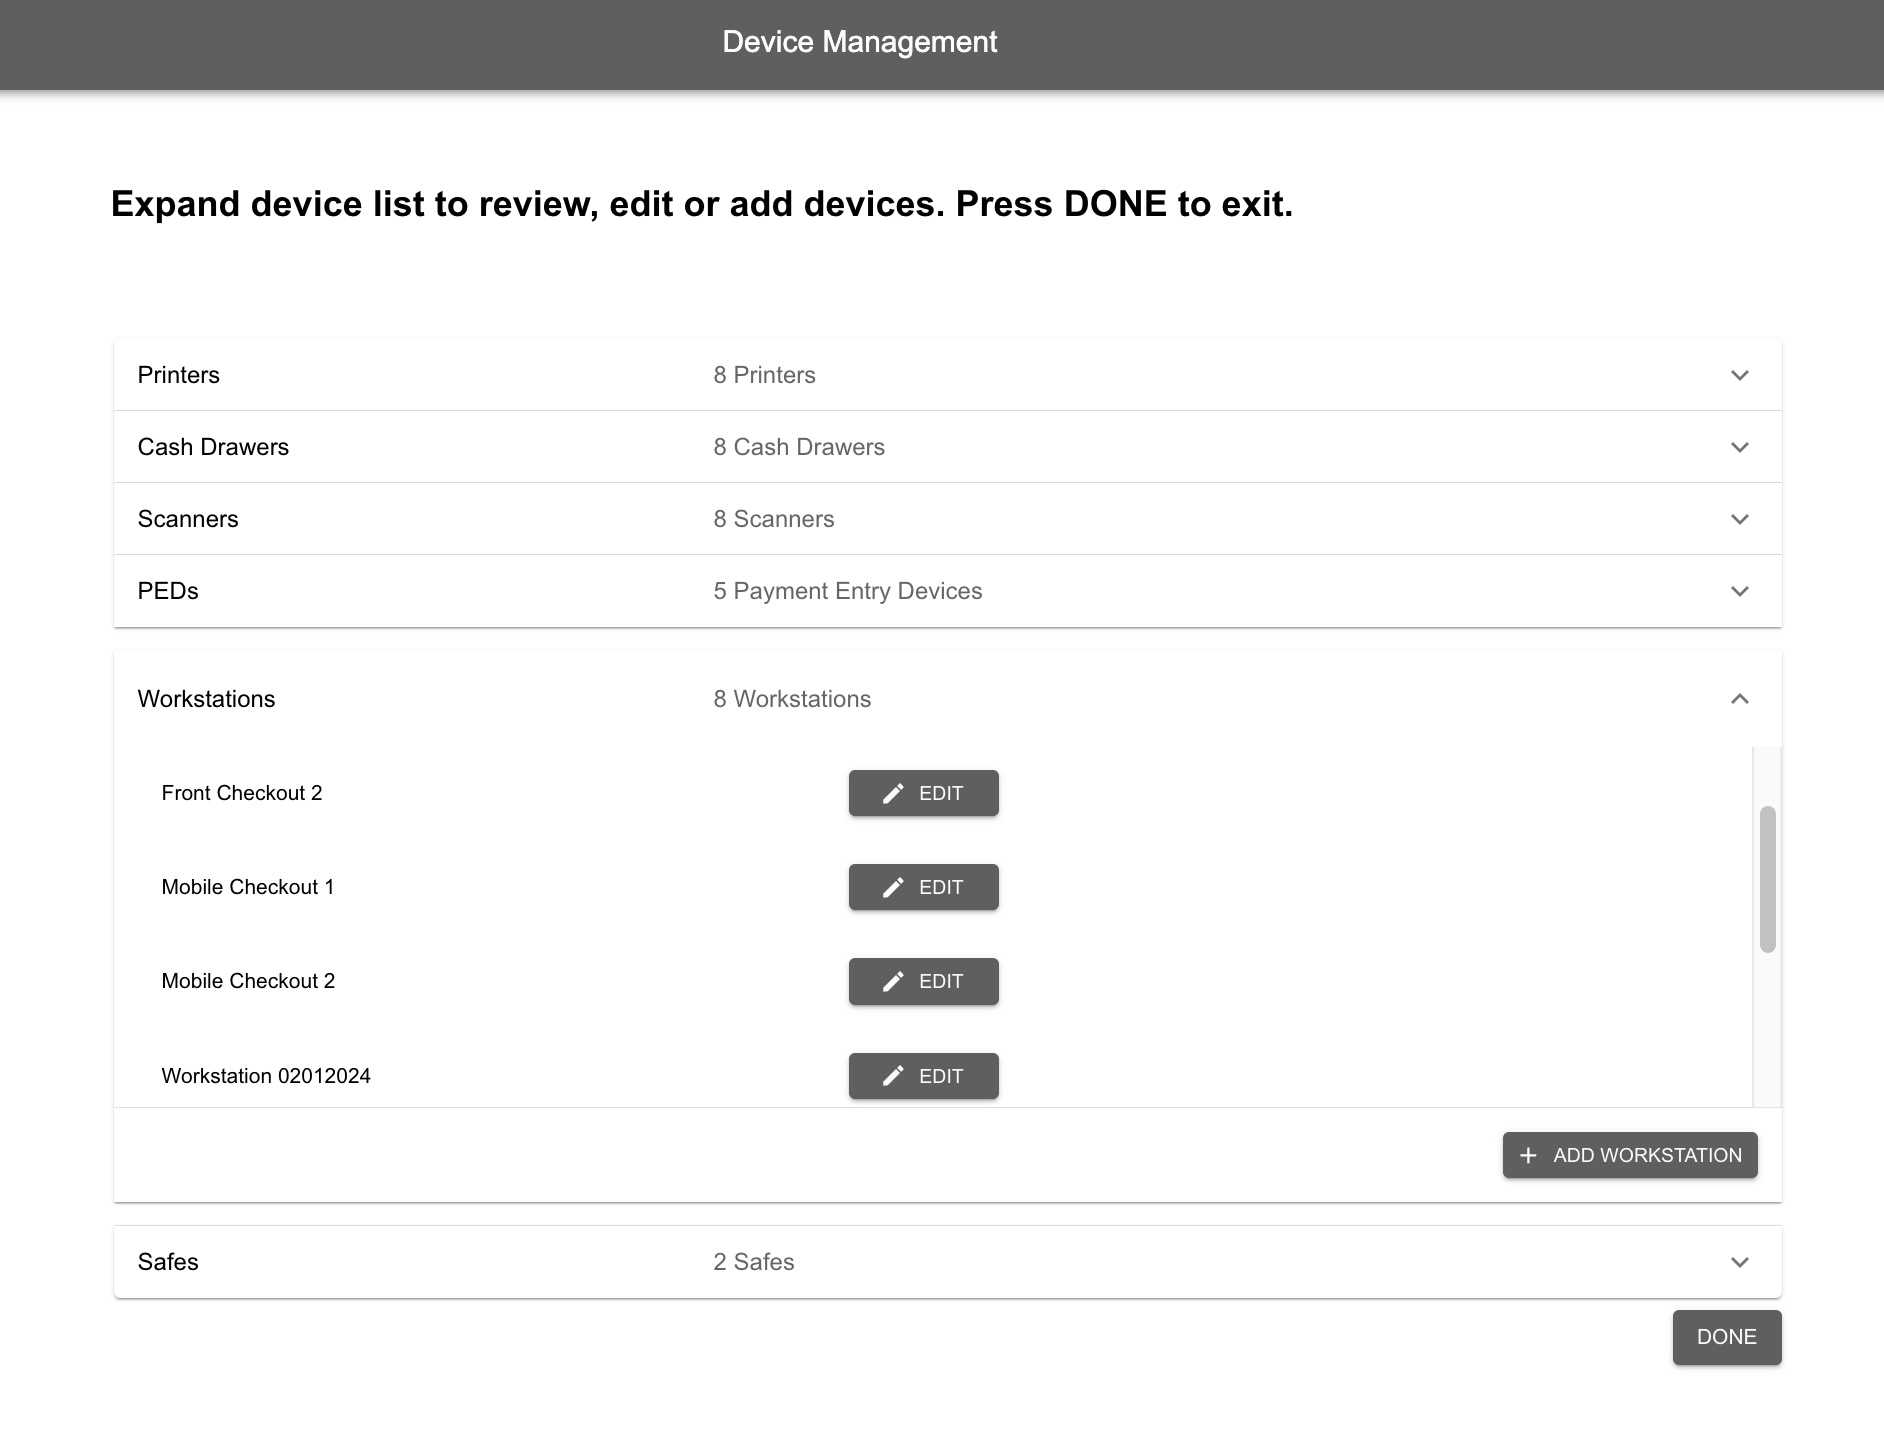The image size is (1884, 1432).
Task: Expand the PEDs section chevron
Action: tap(1740, 591)
